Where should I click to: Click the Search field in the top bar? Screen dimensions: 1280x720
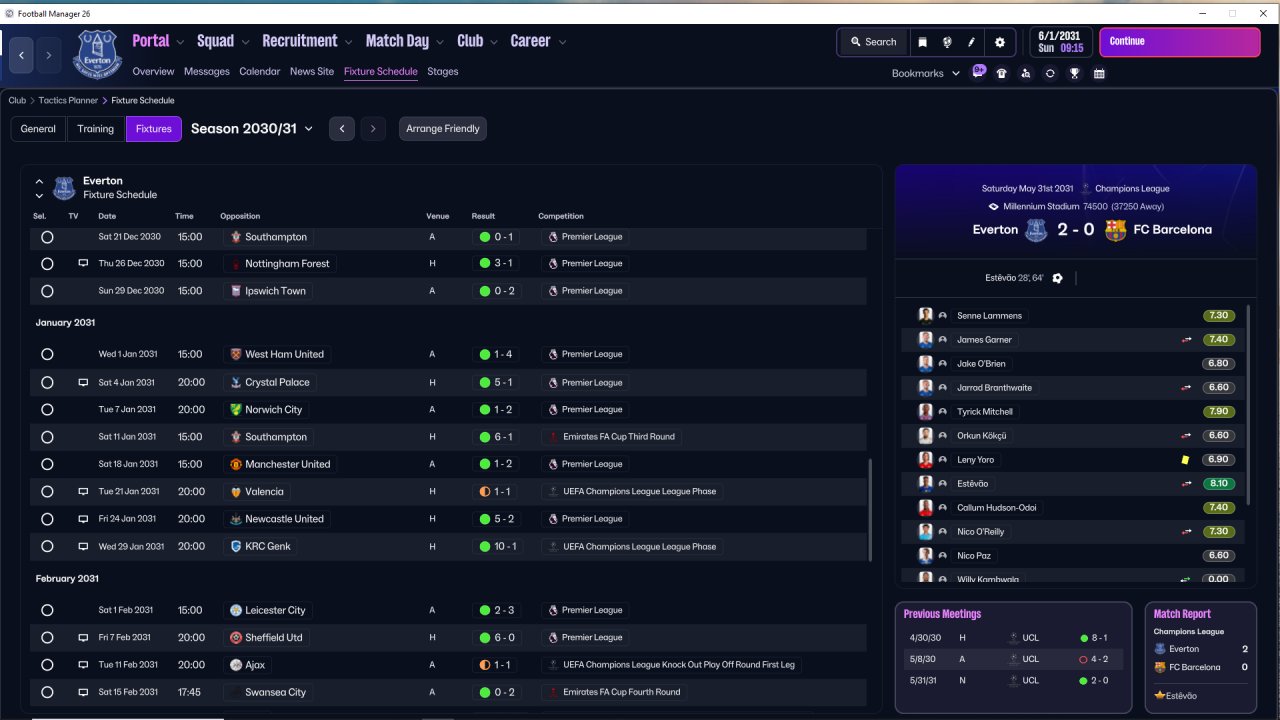coord(873,42)
